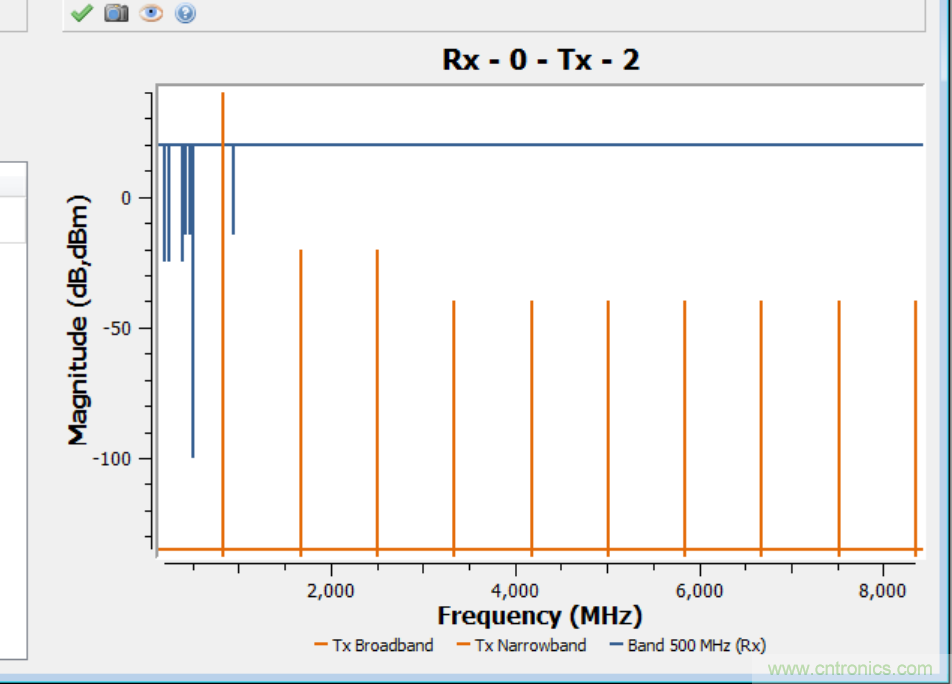Click the 8,000 tick label on frequency axis
Screen dimensions: 952x684
click(x=883, y=590)
